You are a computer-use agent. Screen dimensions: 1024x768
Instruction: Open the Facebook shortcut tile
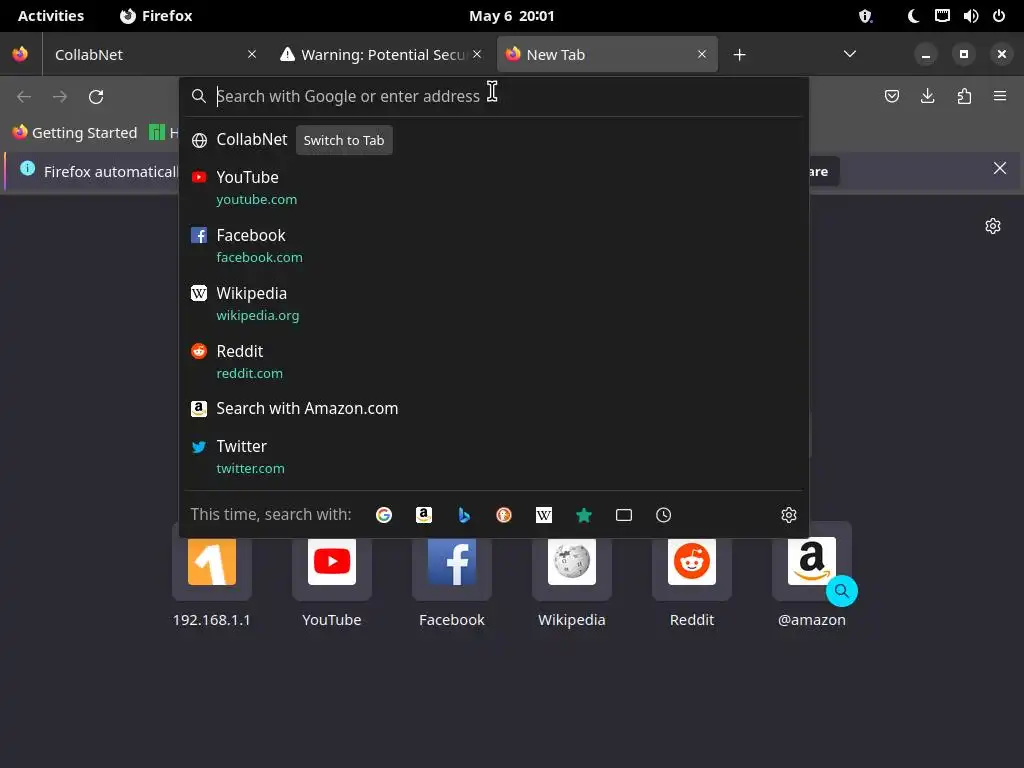click(x=452, y=575)
